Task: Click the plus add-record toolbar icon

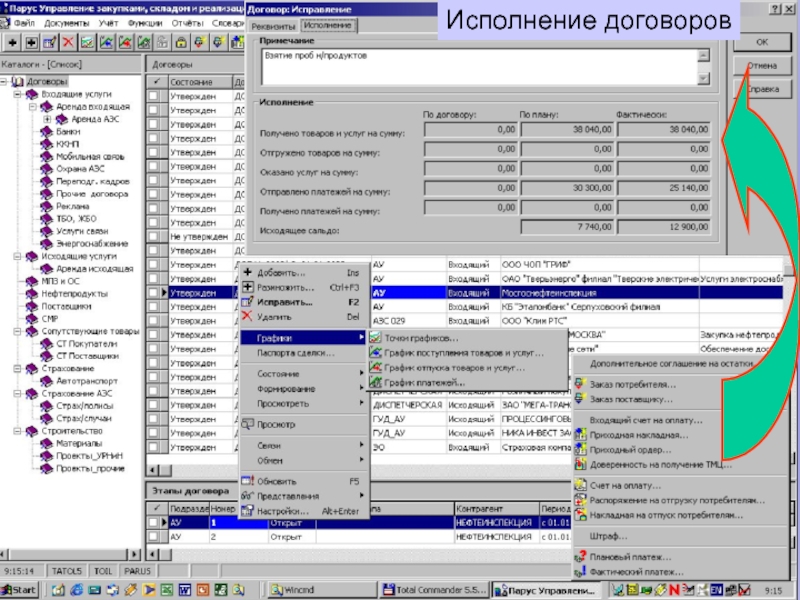Action: coord(13,43)
